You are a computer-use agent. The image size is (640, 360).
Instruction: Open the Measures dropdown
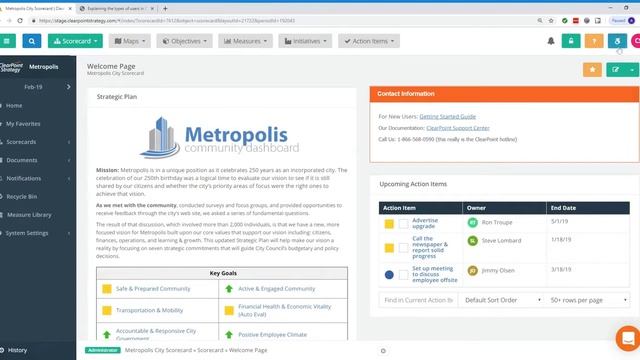pyautogui.click(x=245, y=41)
